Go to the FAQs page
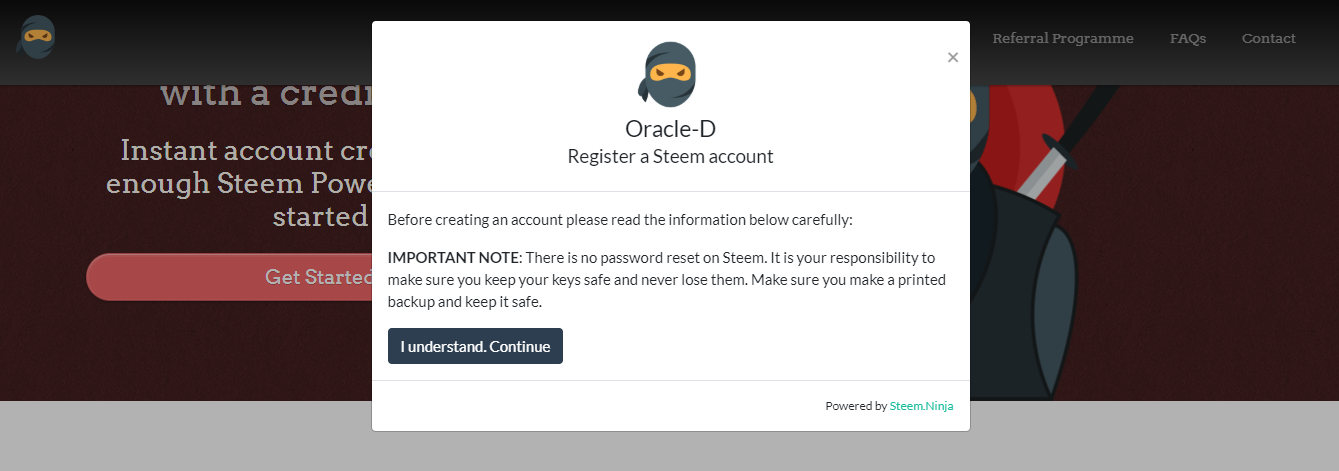1339x471 pixels. click(x=1188, y=38)
